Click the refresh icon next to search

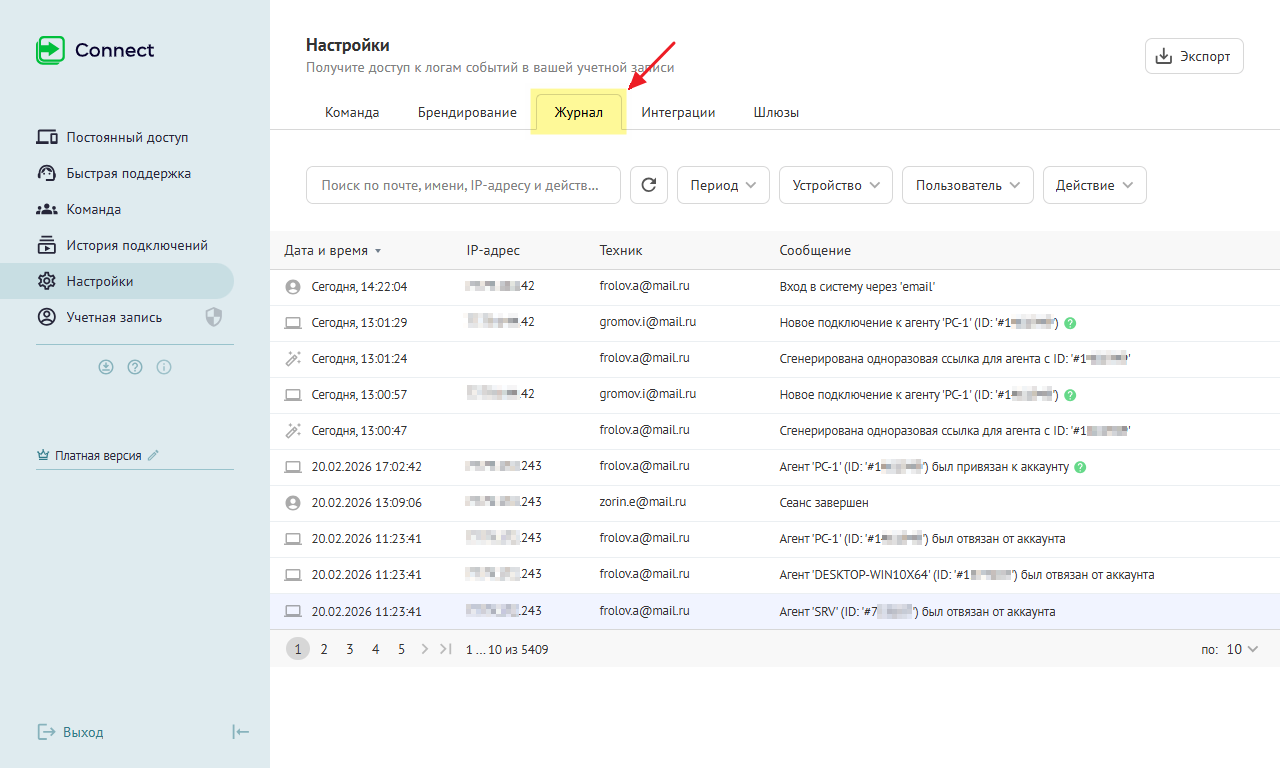pyautogui.click(x=649, y=185)
